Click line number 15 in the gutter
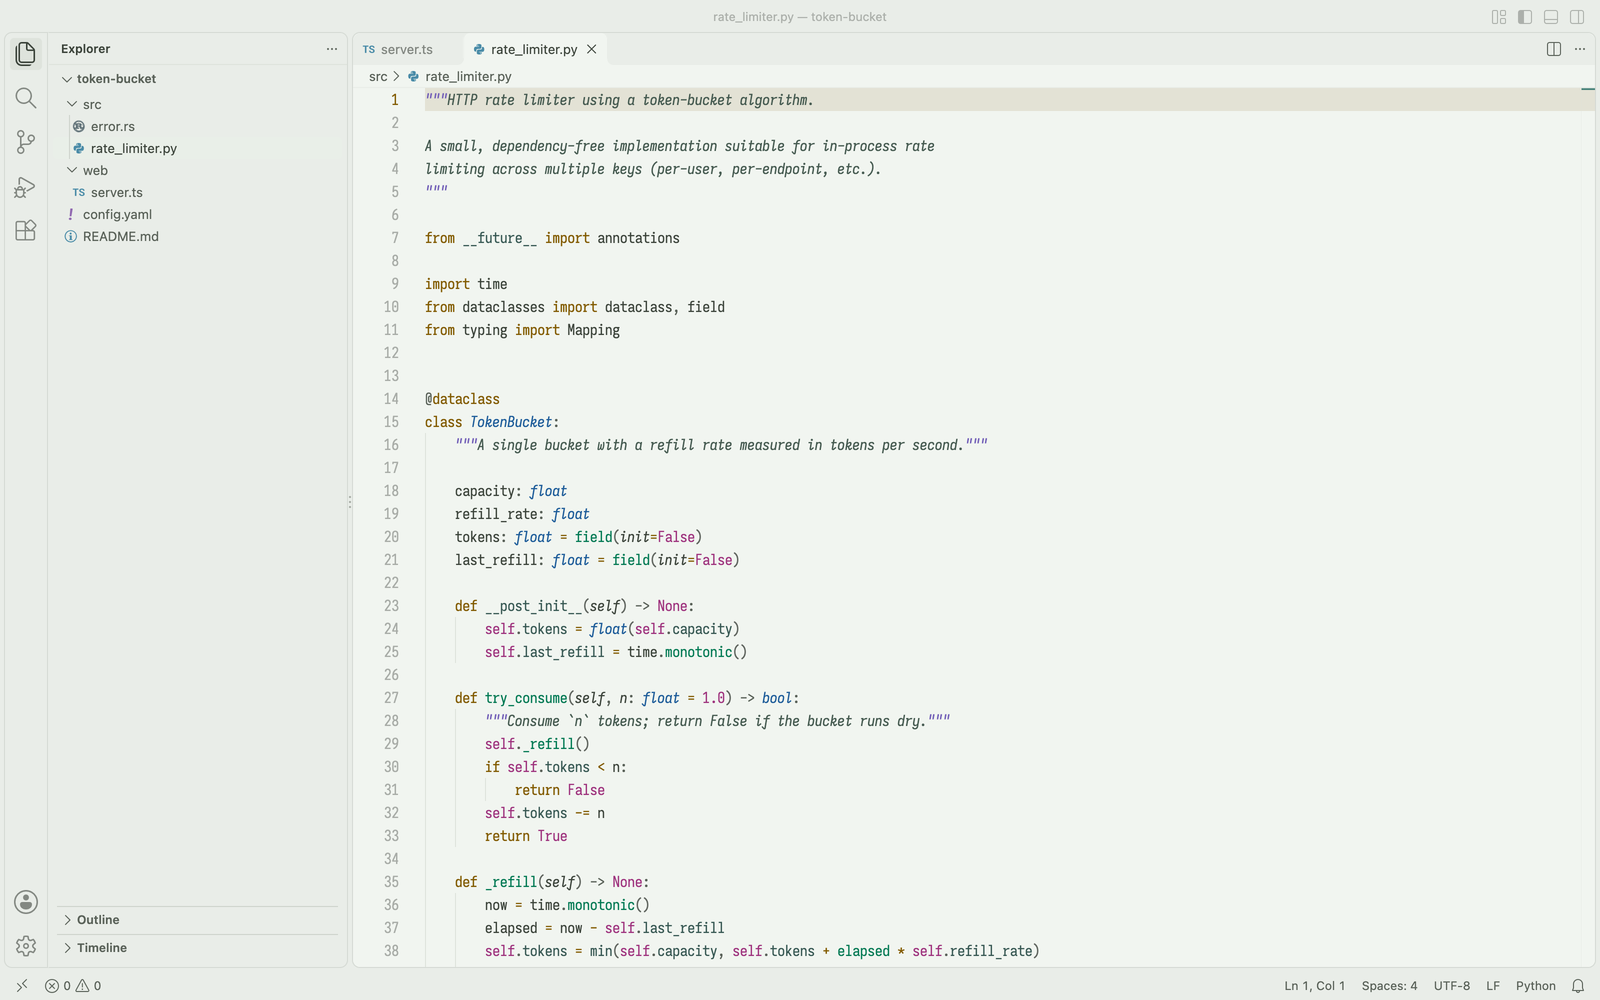The width and height of the screenshot is (1600, 1000). pos(391,422)
